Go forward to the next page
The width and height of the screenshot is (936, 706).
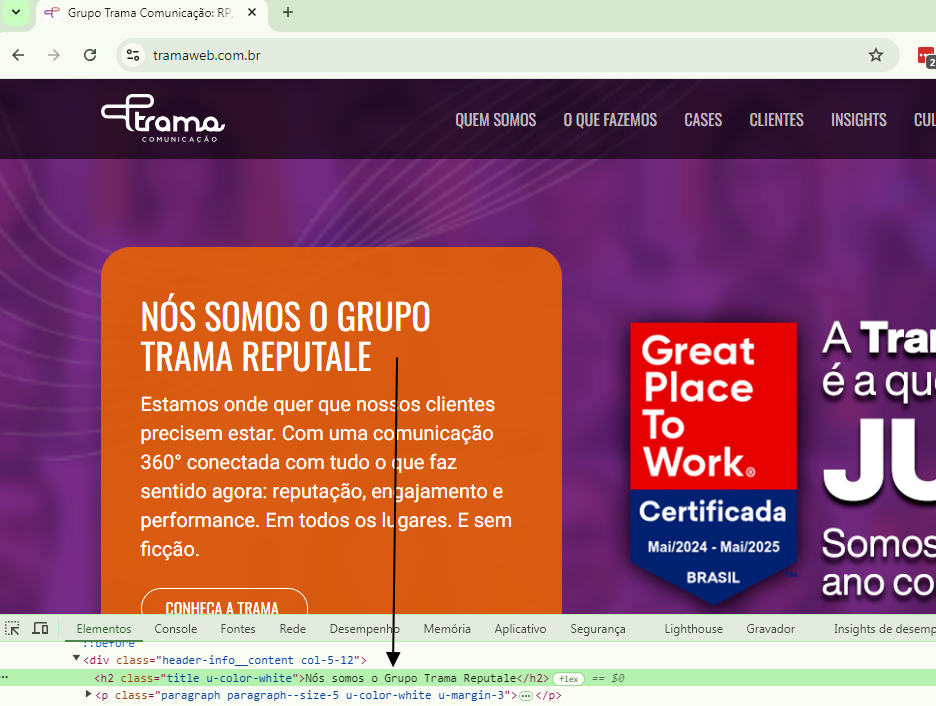click(x=54, y=56)
